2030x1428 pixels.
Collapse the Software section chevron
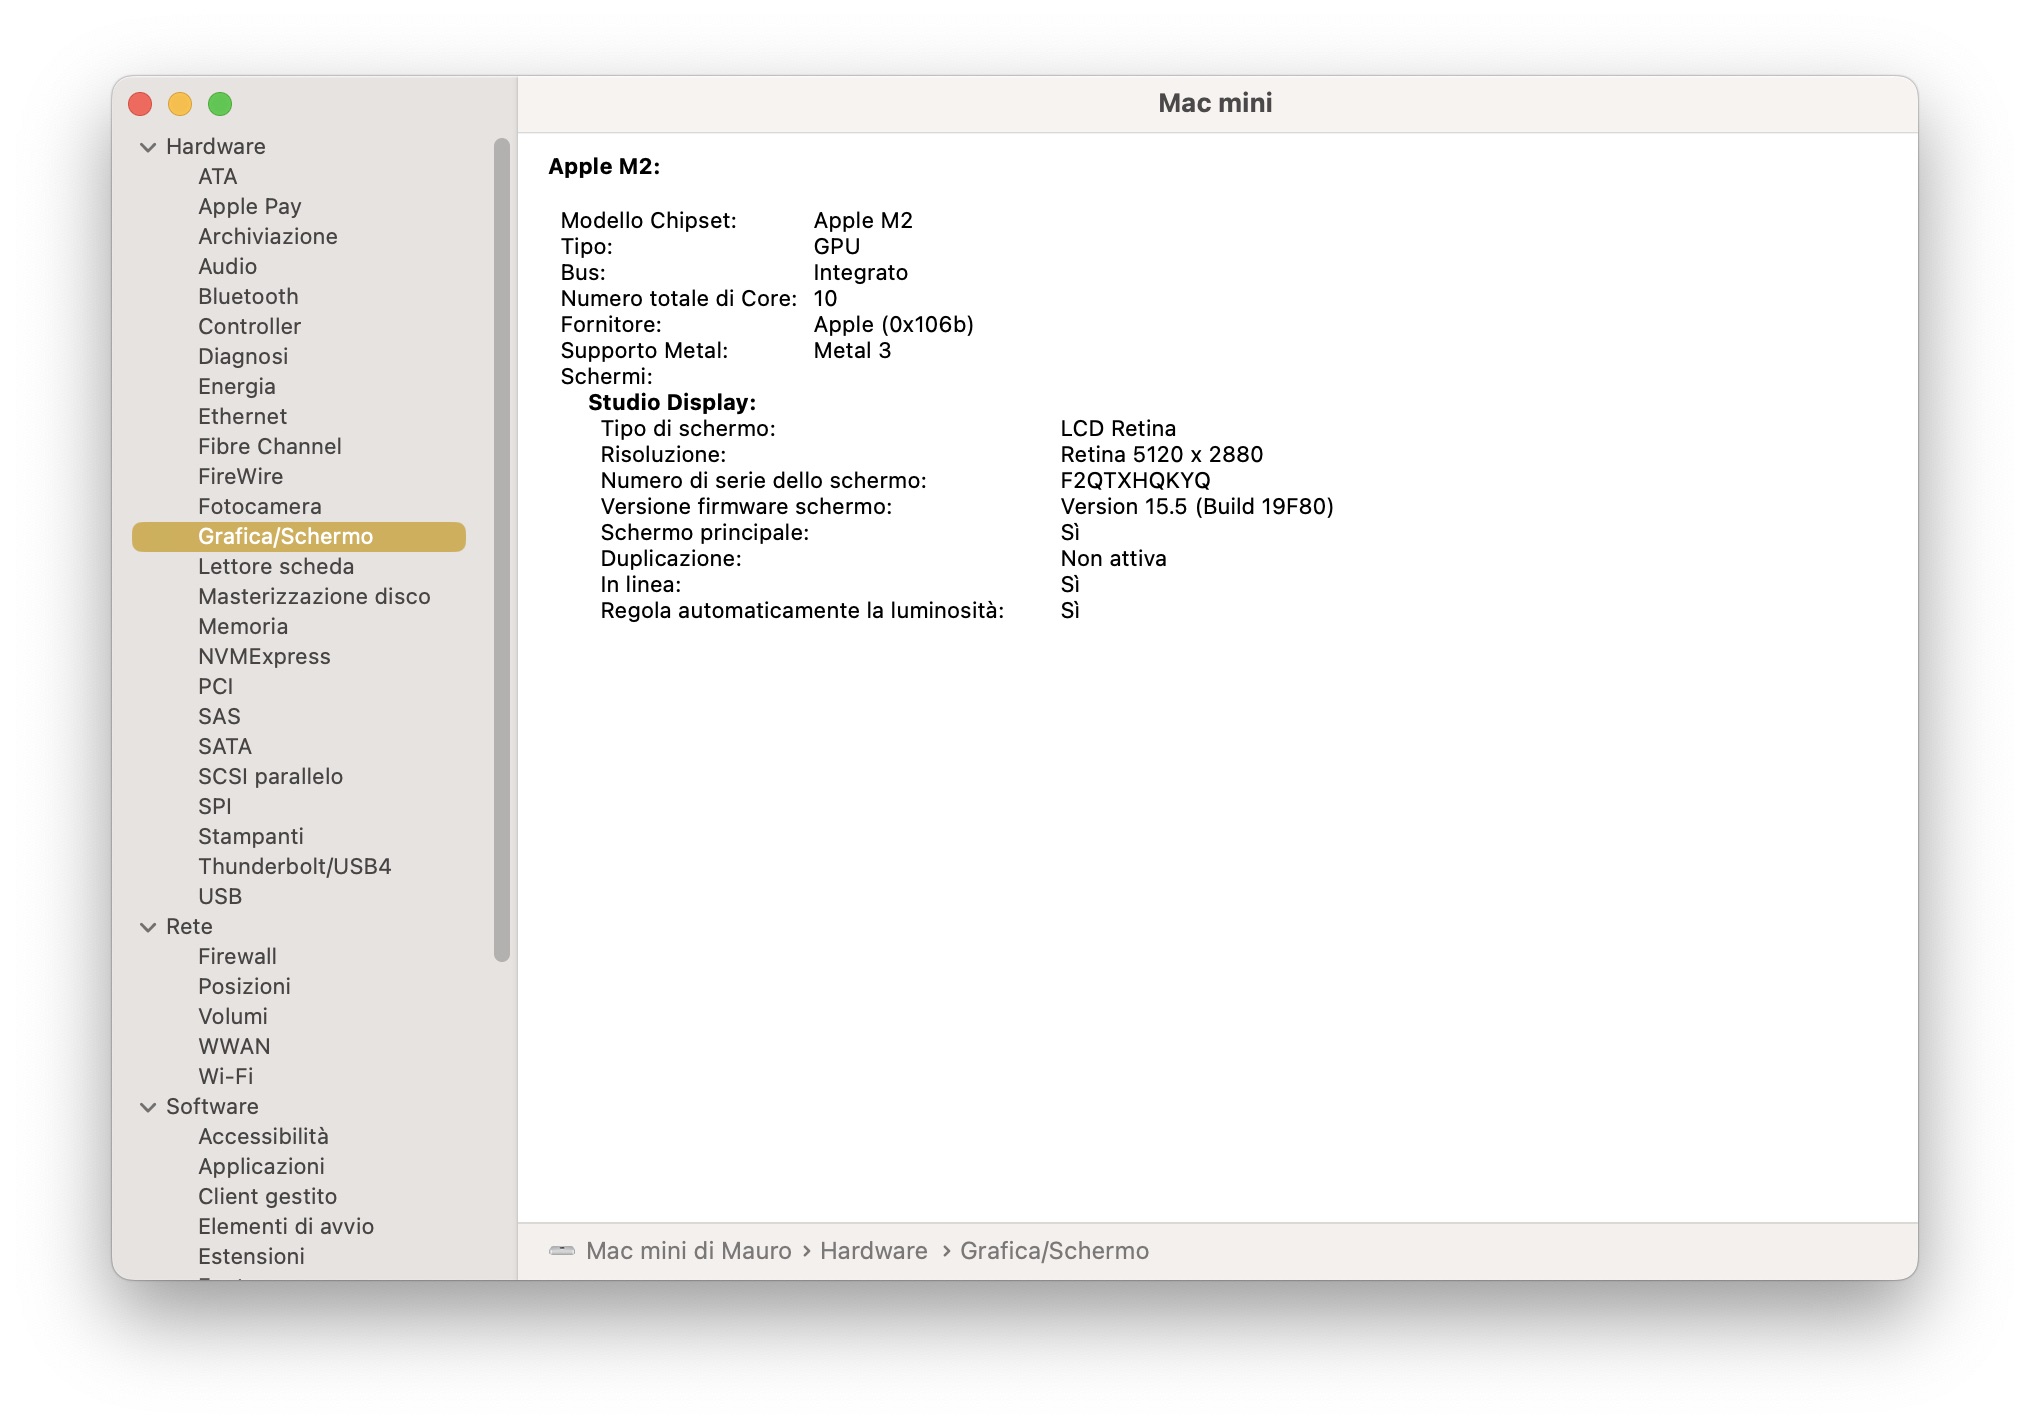pos(148,1107)
